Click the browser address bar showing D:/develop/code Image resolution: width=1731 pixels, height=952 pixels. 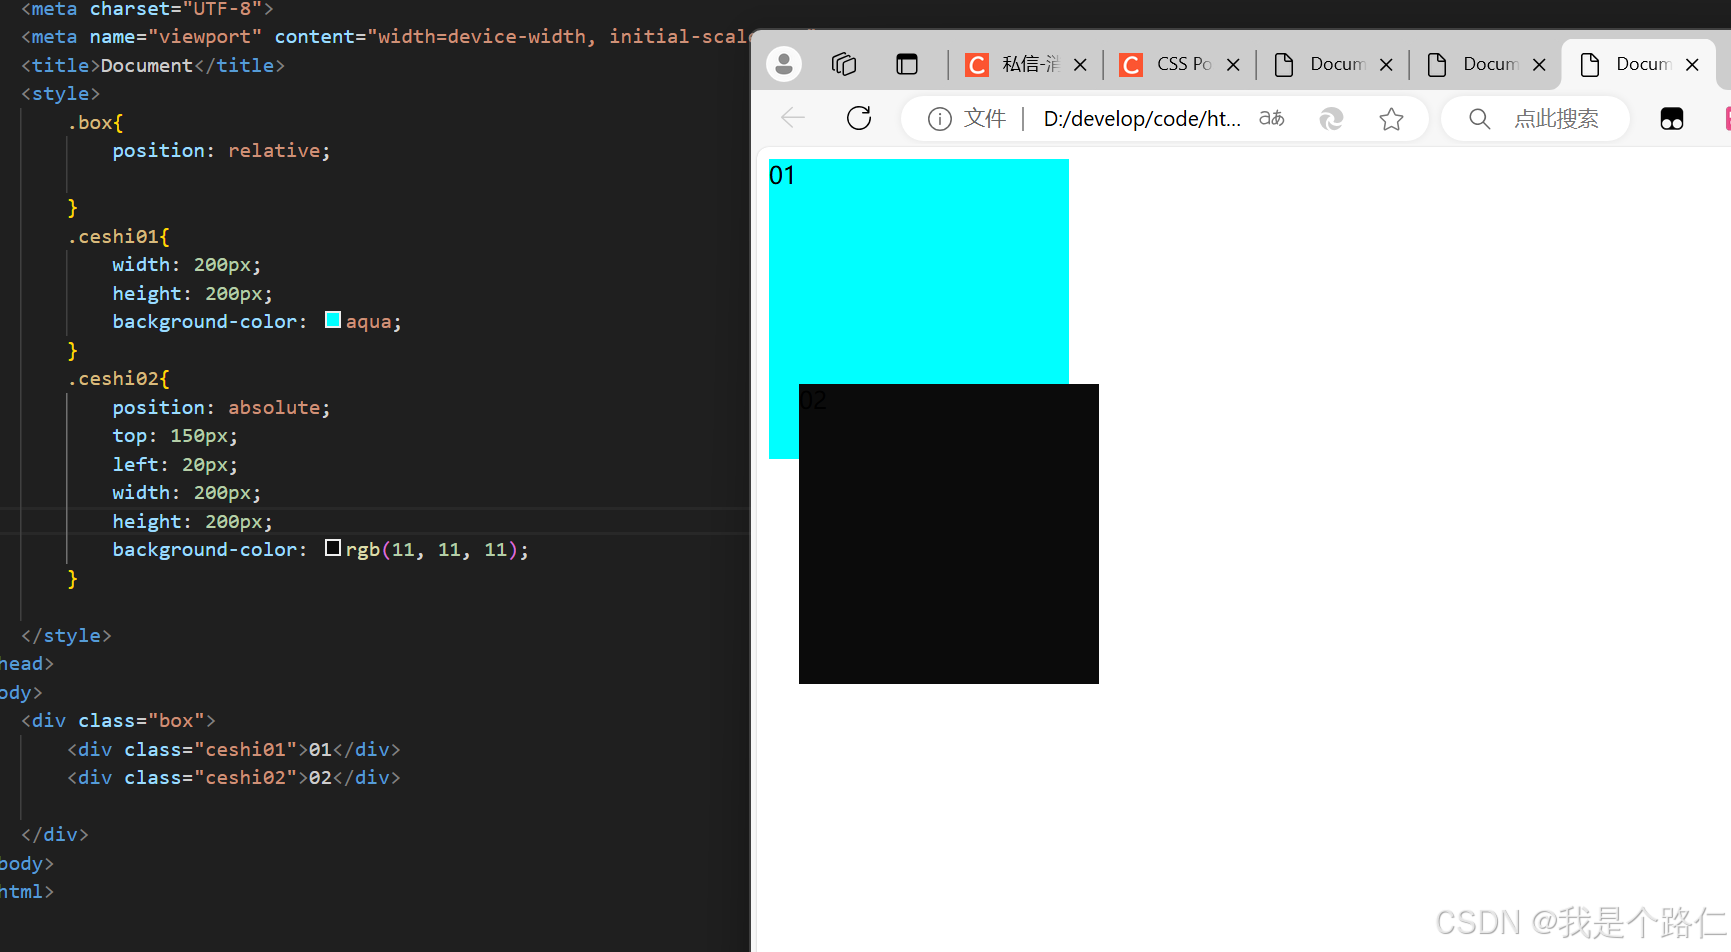[1140, 118]
